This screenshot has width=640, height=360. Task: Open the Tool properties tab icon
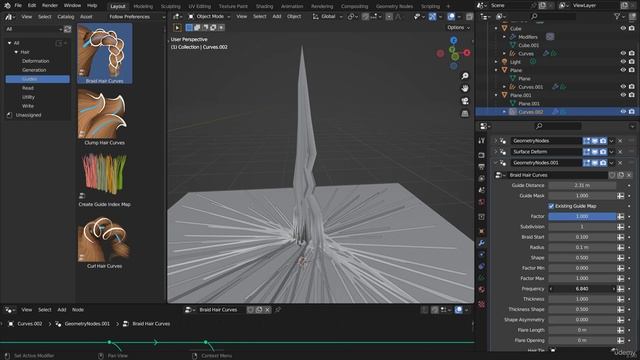point(482,140)
